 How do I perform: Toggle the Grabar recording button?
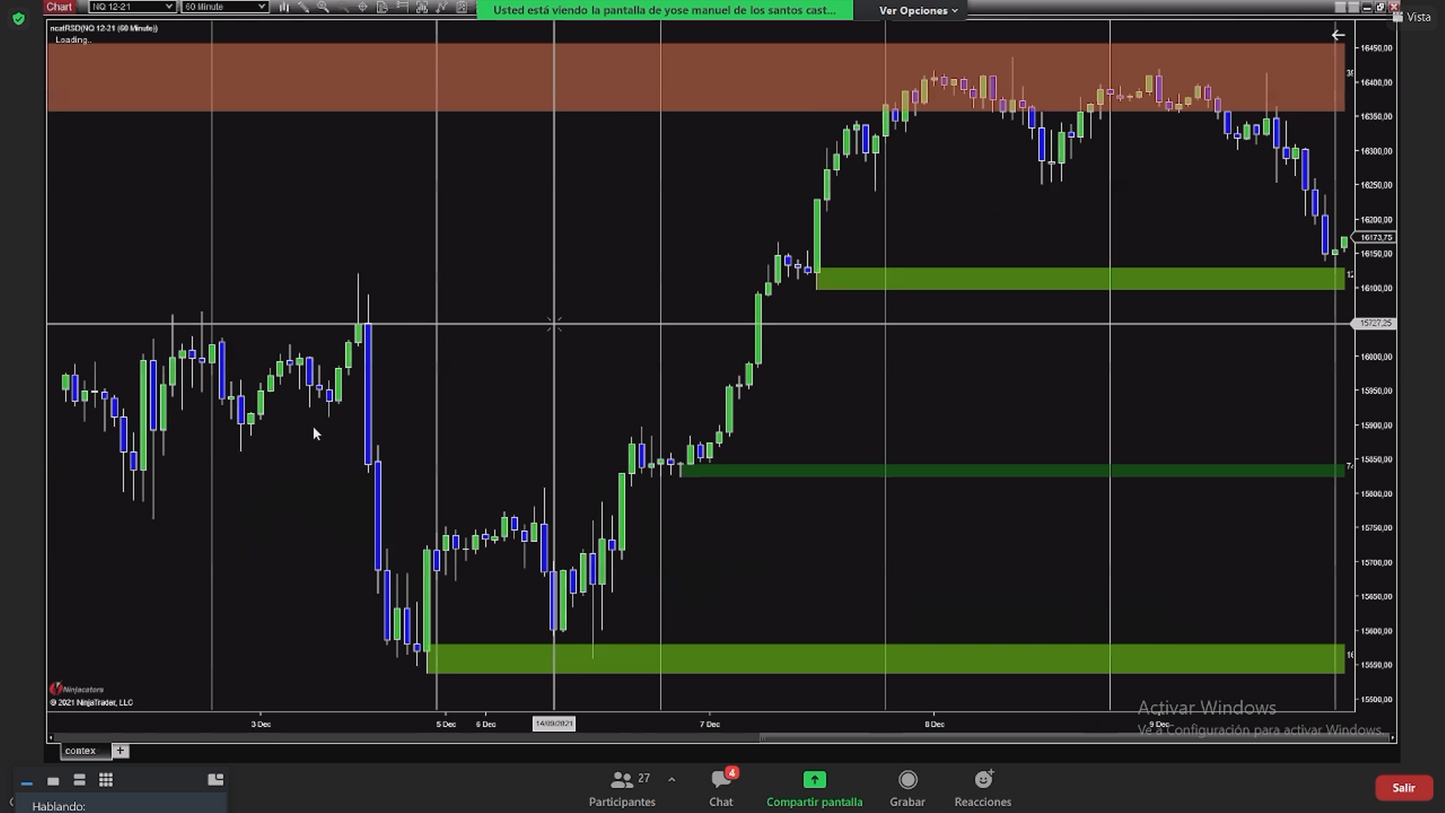[x=907, y=780]
